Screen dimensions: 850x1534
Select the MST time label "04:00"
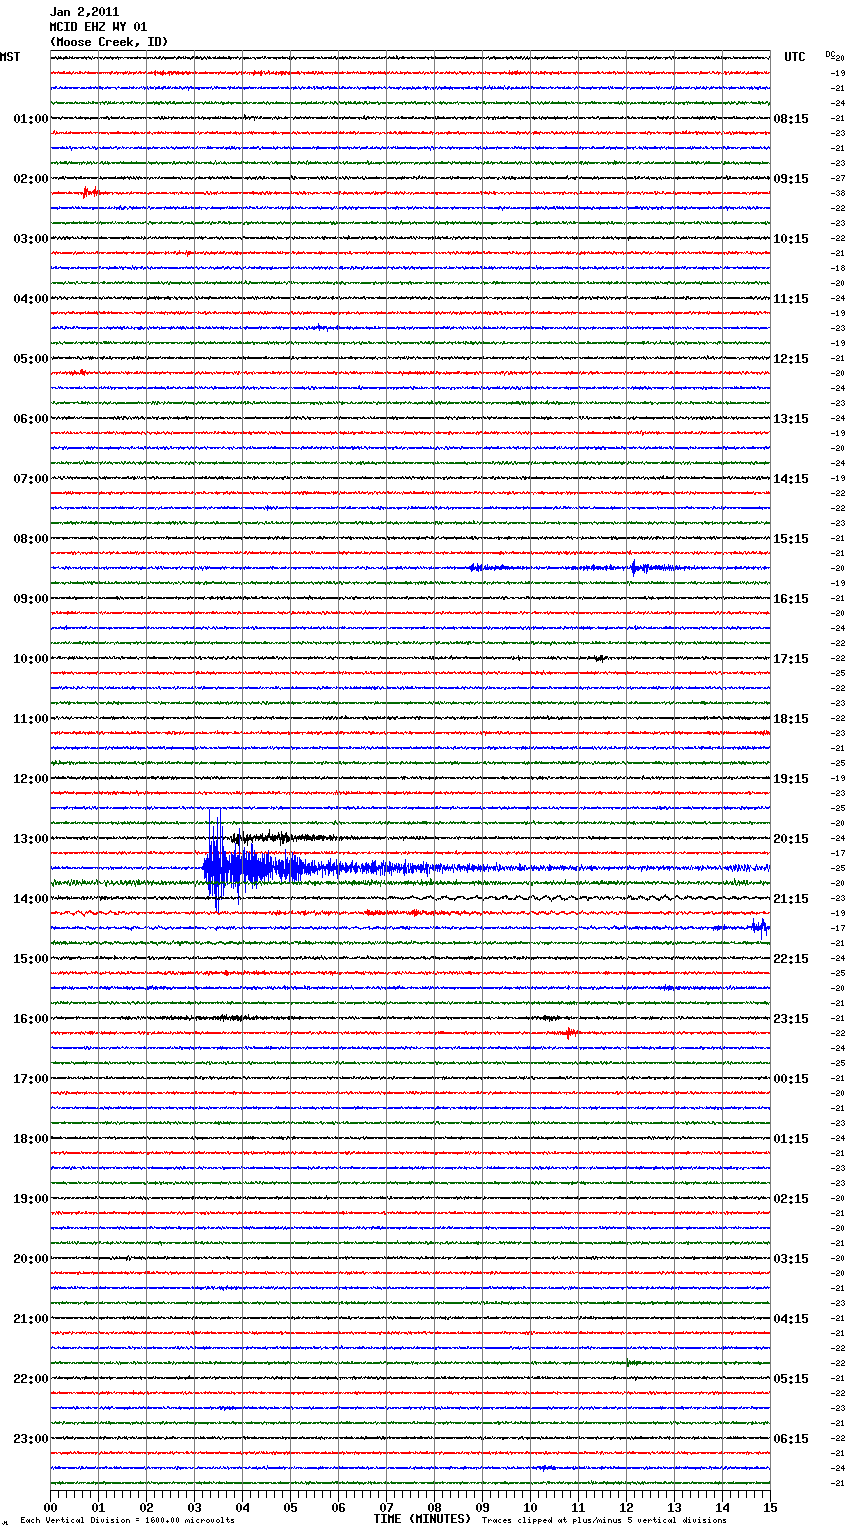point(30,299)
